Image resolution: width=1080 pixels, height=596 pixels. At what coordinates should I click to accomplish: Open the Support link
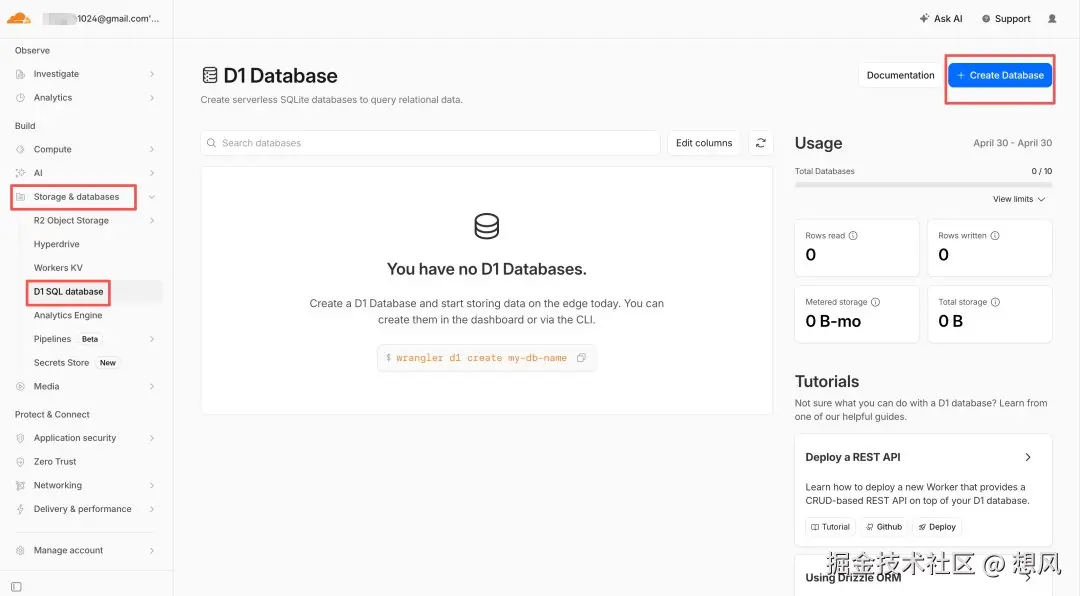(x=1006, y=19)
